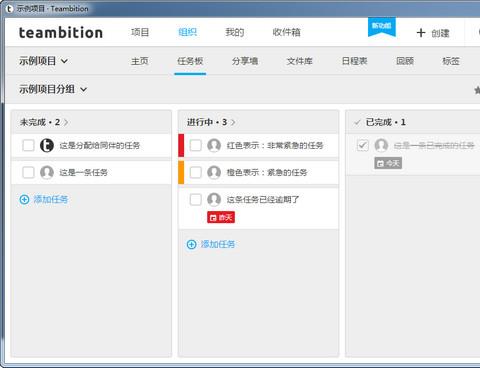Uncheck the completed task checkbox

click(363, 145)
